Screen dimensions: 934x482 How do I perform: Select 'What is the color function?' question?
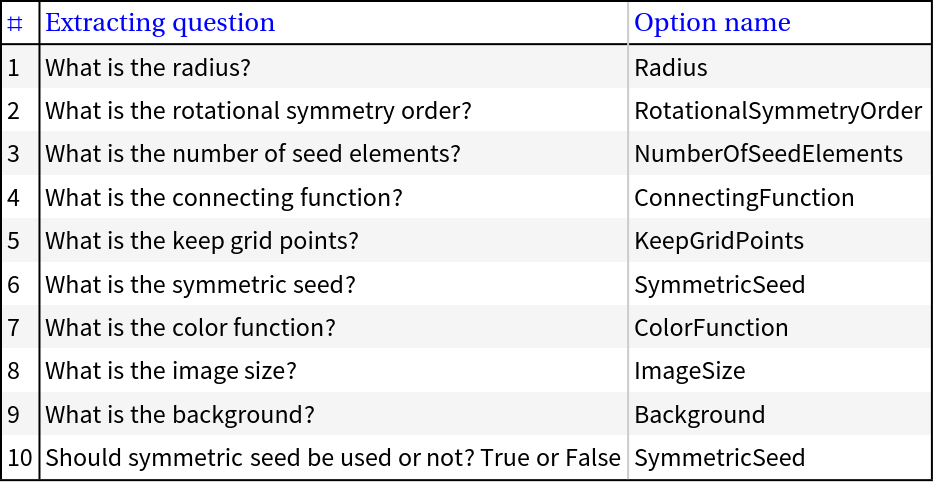190,328
